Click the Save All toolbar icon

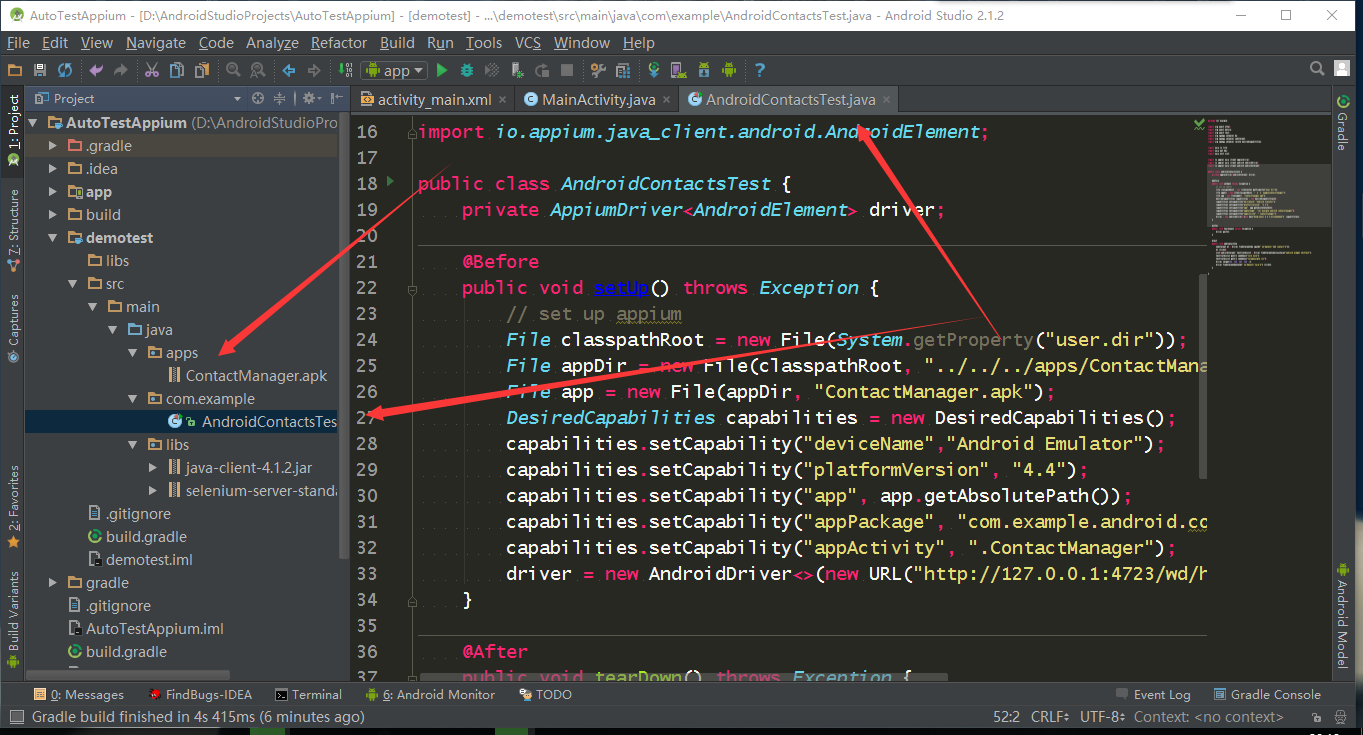[40, 70]
